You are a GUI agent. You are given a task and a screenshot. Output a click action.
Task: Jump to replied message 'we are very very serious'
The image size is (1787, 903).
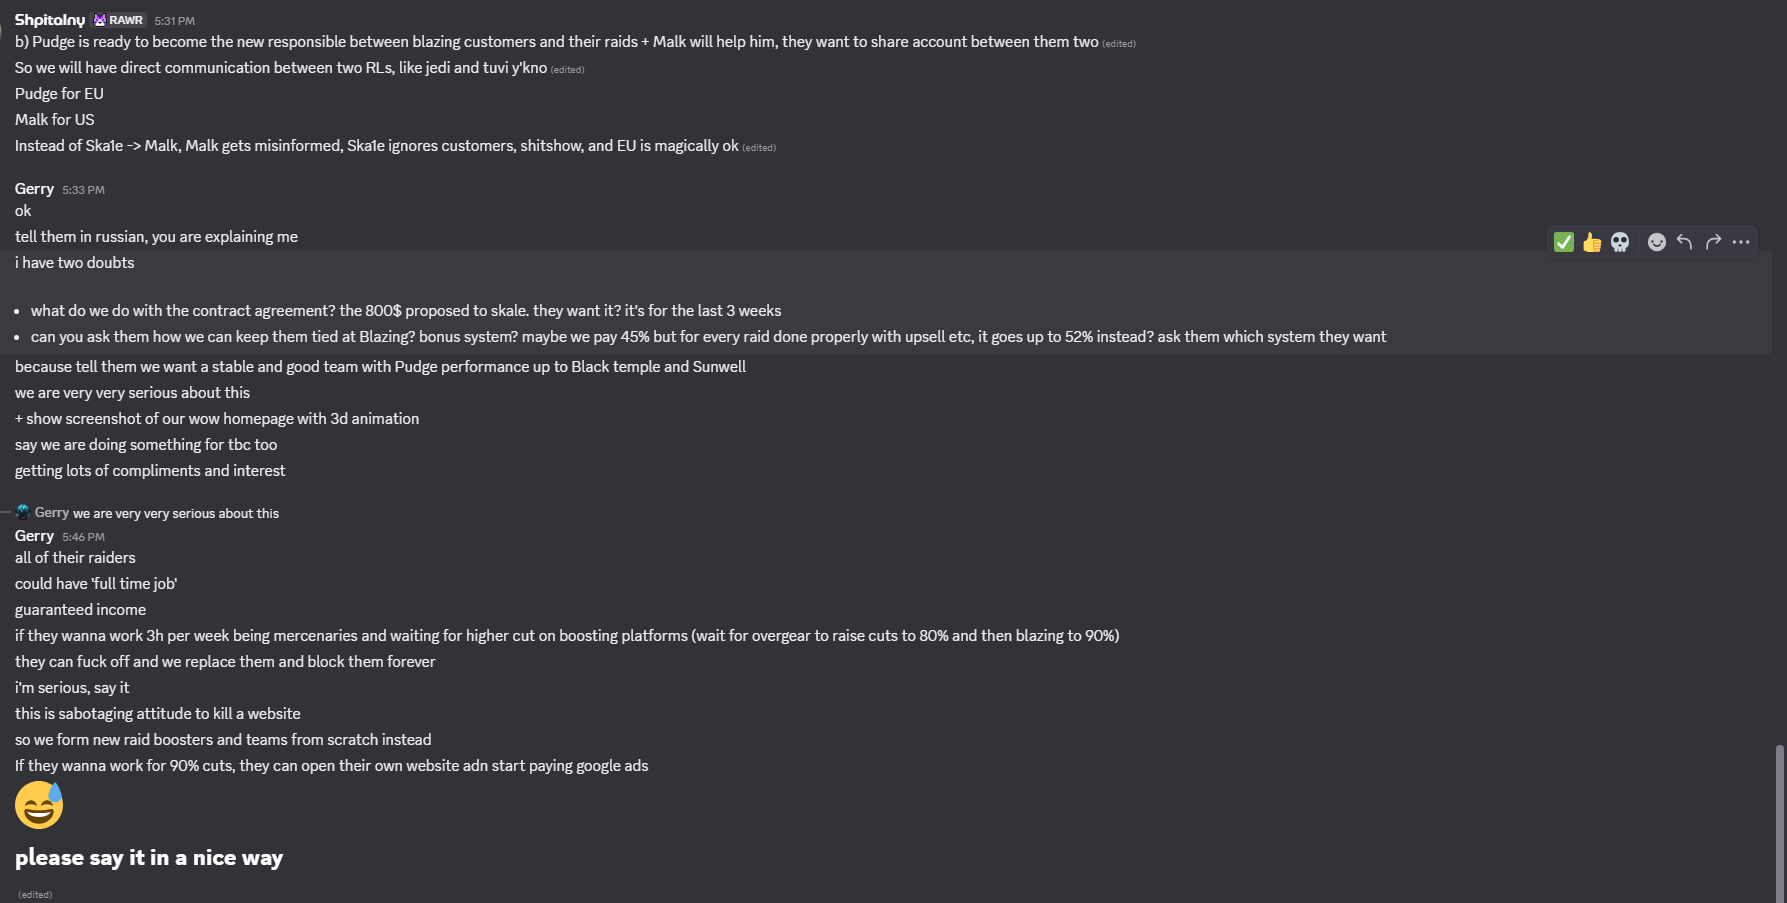[x=176, y=513]
